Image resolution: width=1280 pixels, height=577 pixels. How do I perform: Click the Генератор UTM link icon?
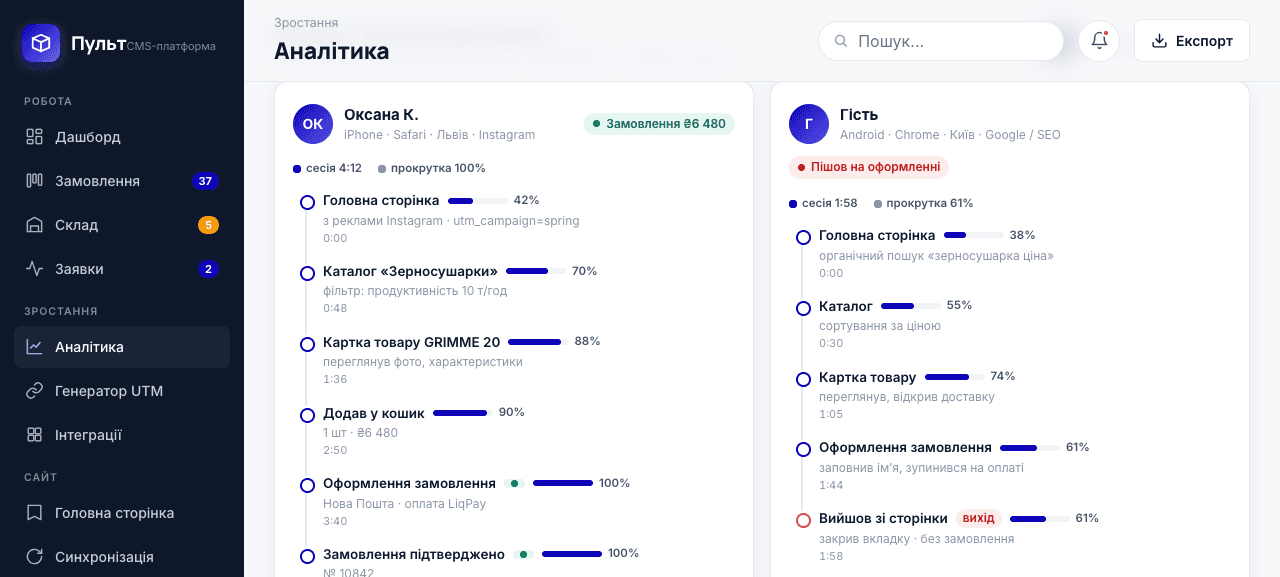pos(35,391)
